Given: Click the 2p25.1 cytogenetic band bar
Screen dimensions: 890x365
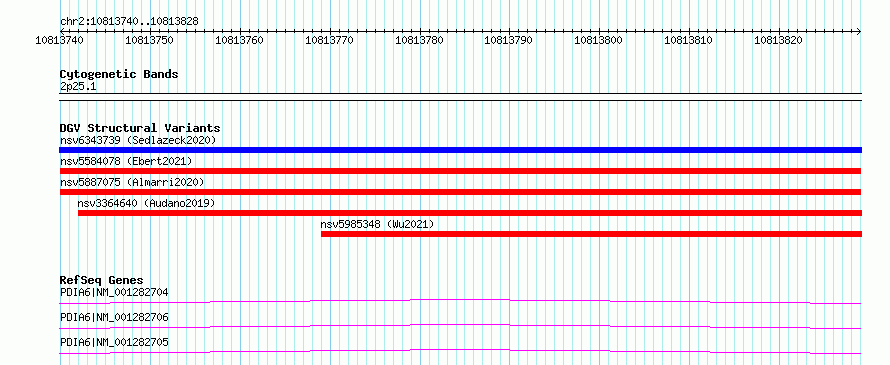Looking at the screenshot, I should (460, 97).
